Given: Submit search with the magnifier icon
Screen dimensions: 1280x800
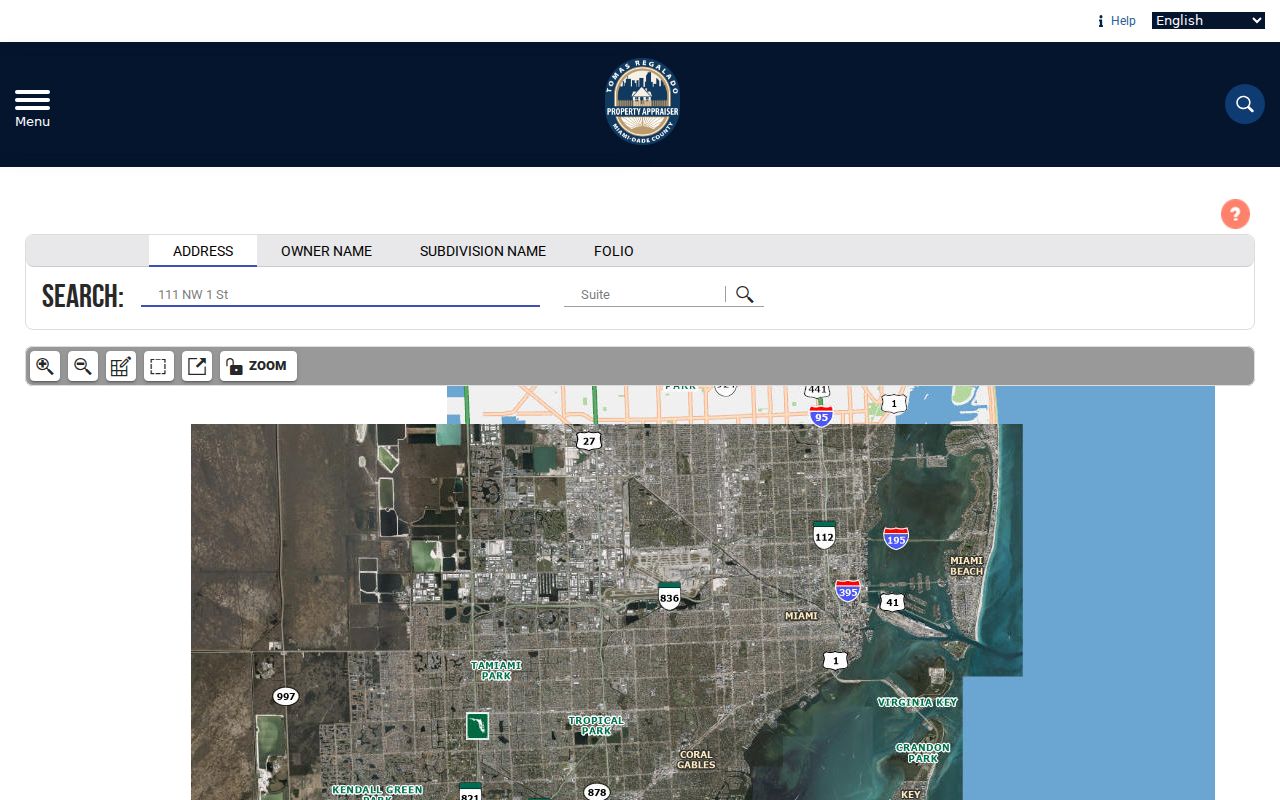Looking at the screenshot, I should [745, 294].
